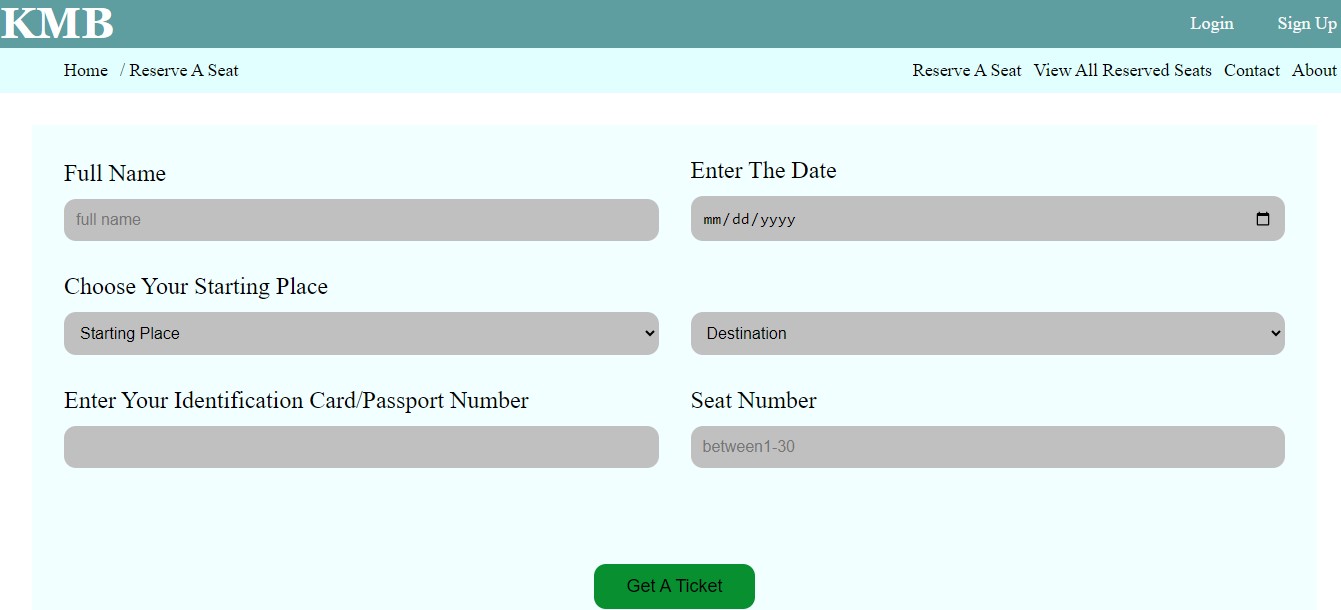
Task: Open the Starting Place dropdown
Action: click(360, 333)
